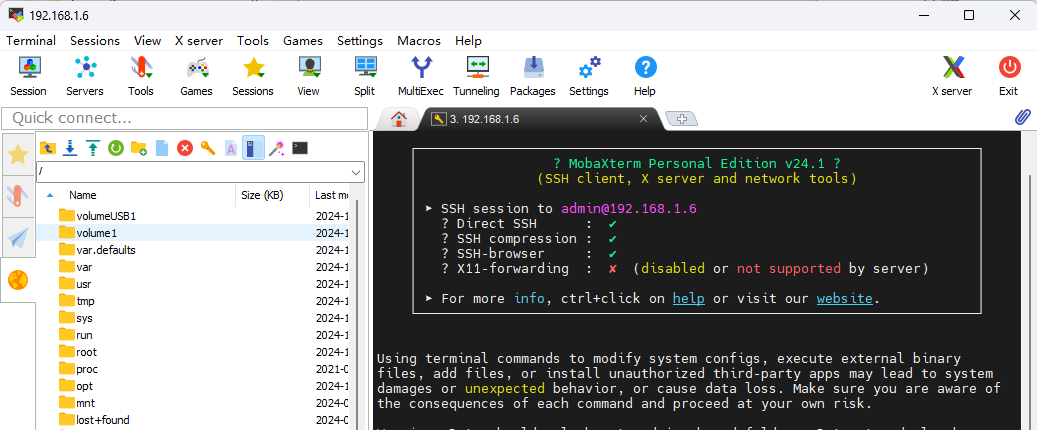Open the Games menu in menu bar
Screen dimensions: 1037x430
coord(303,40)
